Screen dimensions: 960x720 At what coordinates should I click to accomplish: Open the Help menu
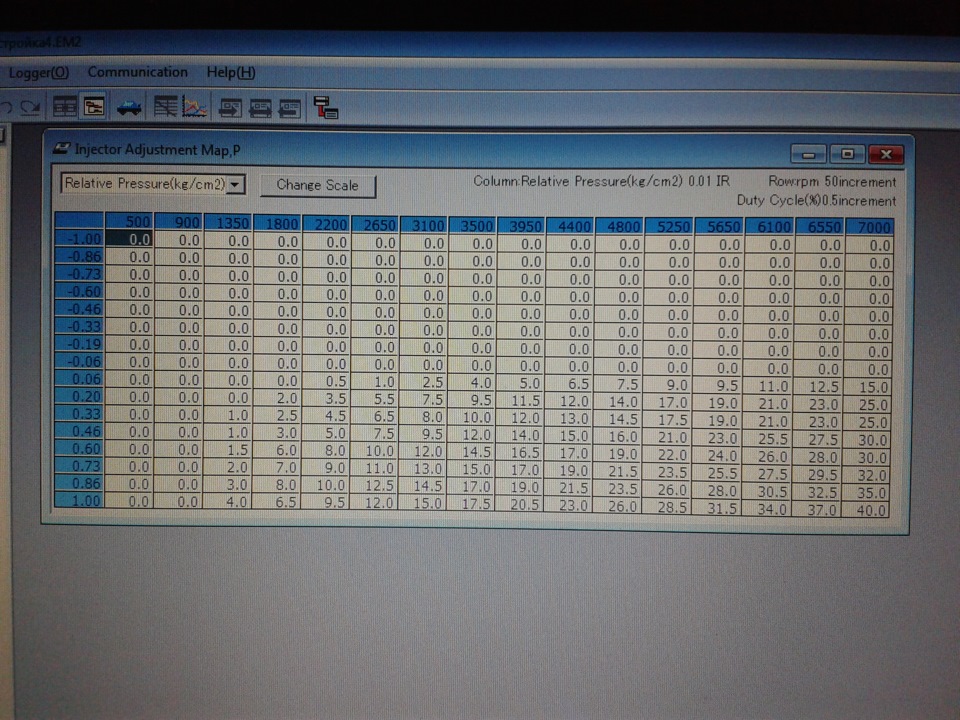click(x=231, y=72)
